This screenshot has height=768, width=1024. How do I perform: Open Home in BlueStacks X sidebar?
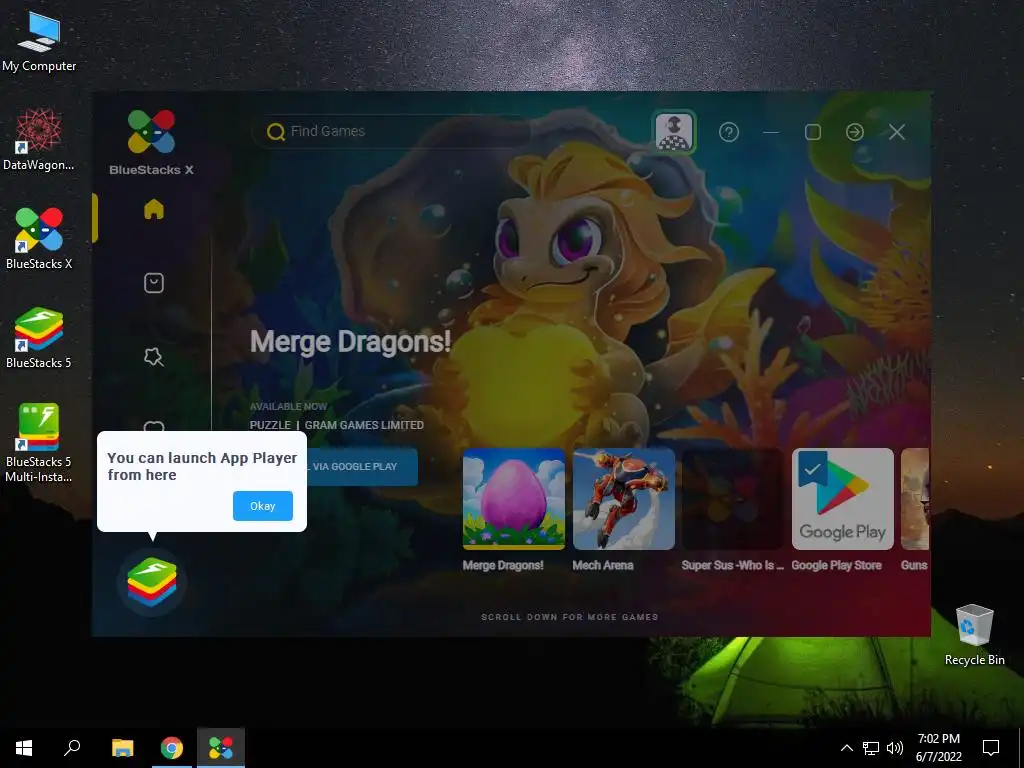(x=153, y=209)
